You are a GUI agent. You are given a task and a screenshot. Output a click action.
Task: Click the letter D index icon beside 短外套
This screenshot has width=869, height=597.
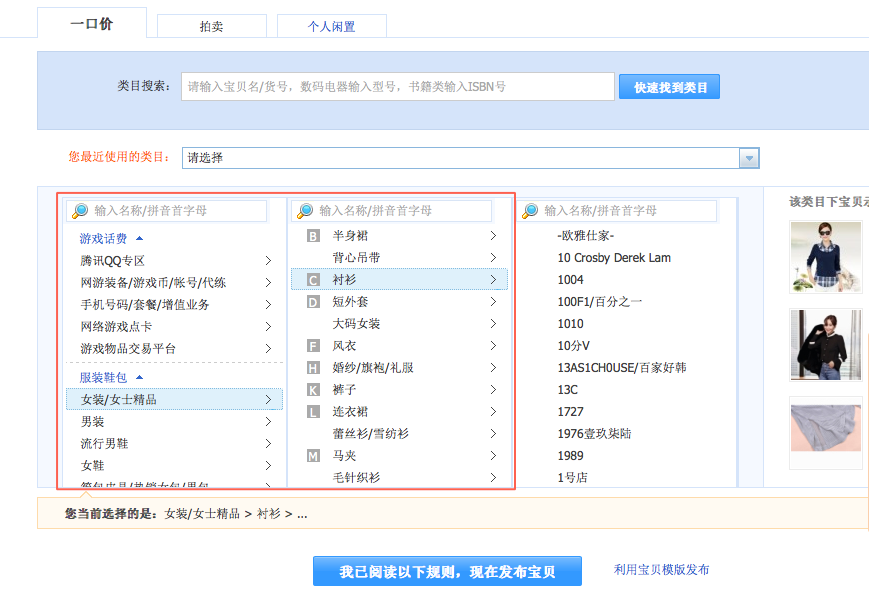[313, 302]
